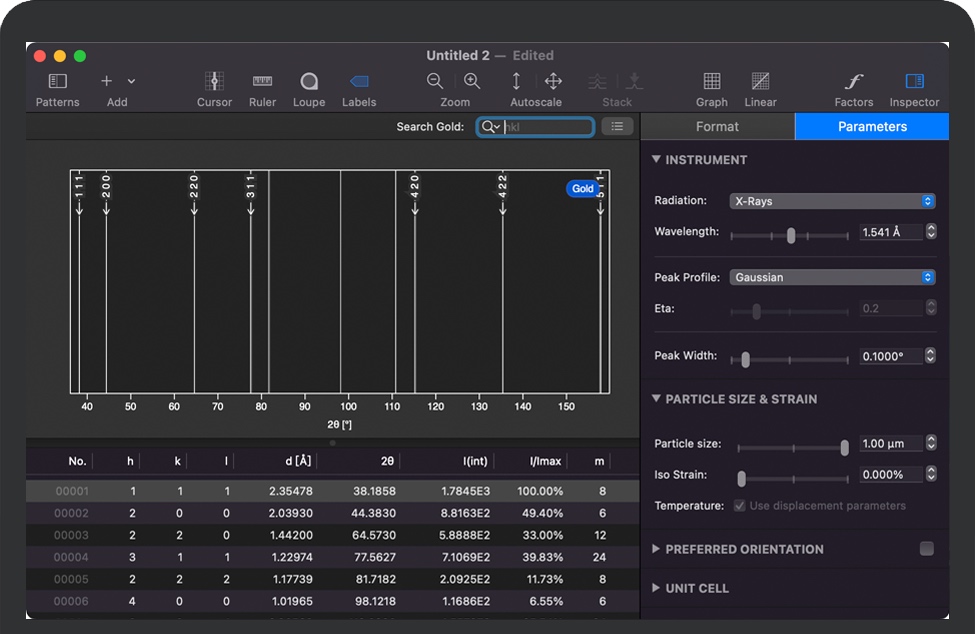Toggle the Inspector panel

point(914,82)
